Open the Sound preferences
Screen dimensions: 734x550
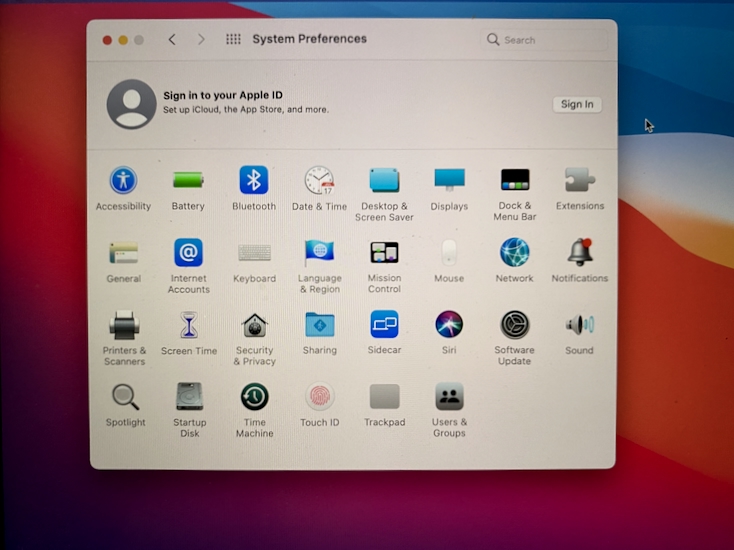point(580,324)
